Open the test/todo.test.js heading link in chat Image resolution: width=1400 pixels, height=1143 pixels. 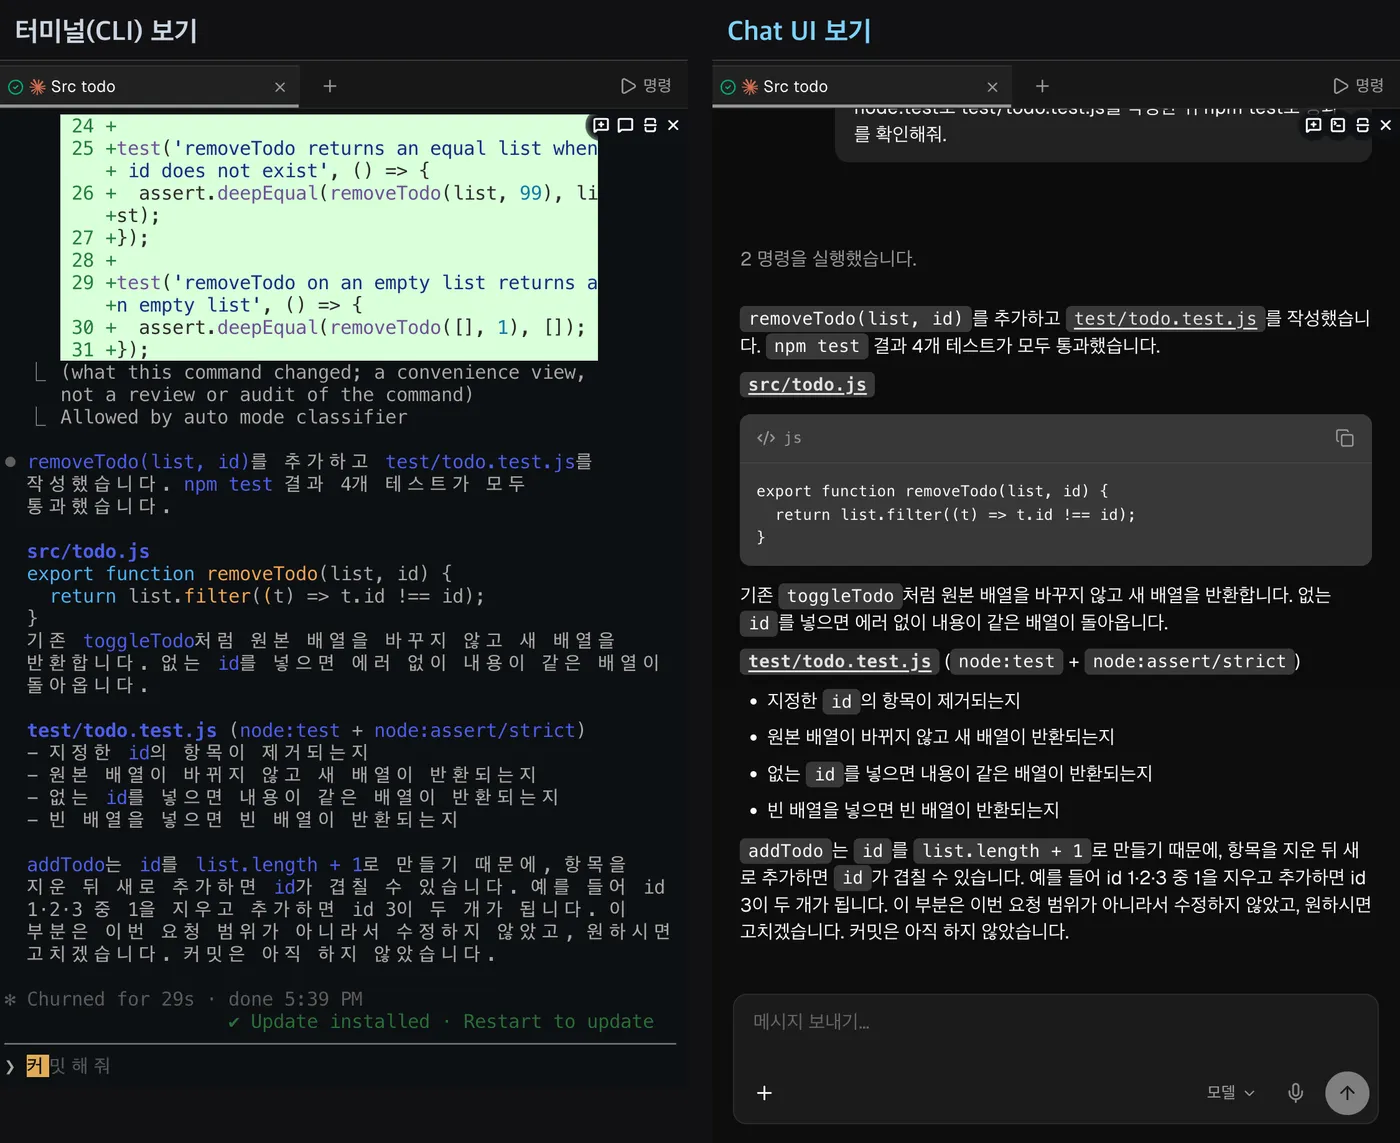pyautogui.click(x=840, y=661)
